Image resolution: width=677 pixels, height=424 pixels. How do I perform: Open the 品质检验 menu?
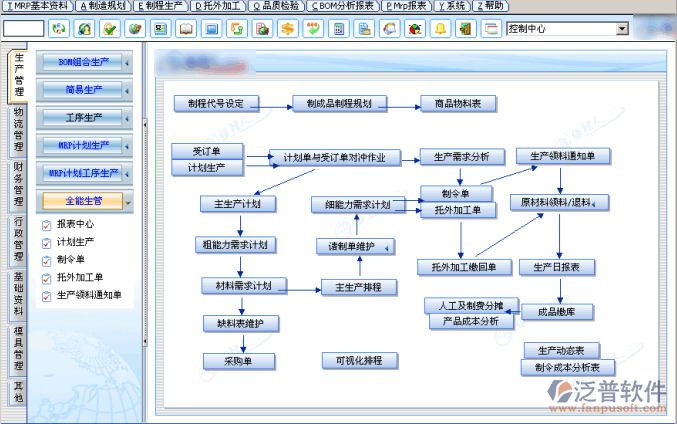276,6
